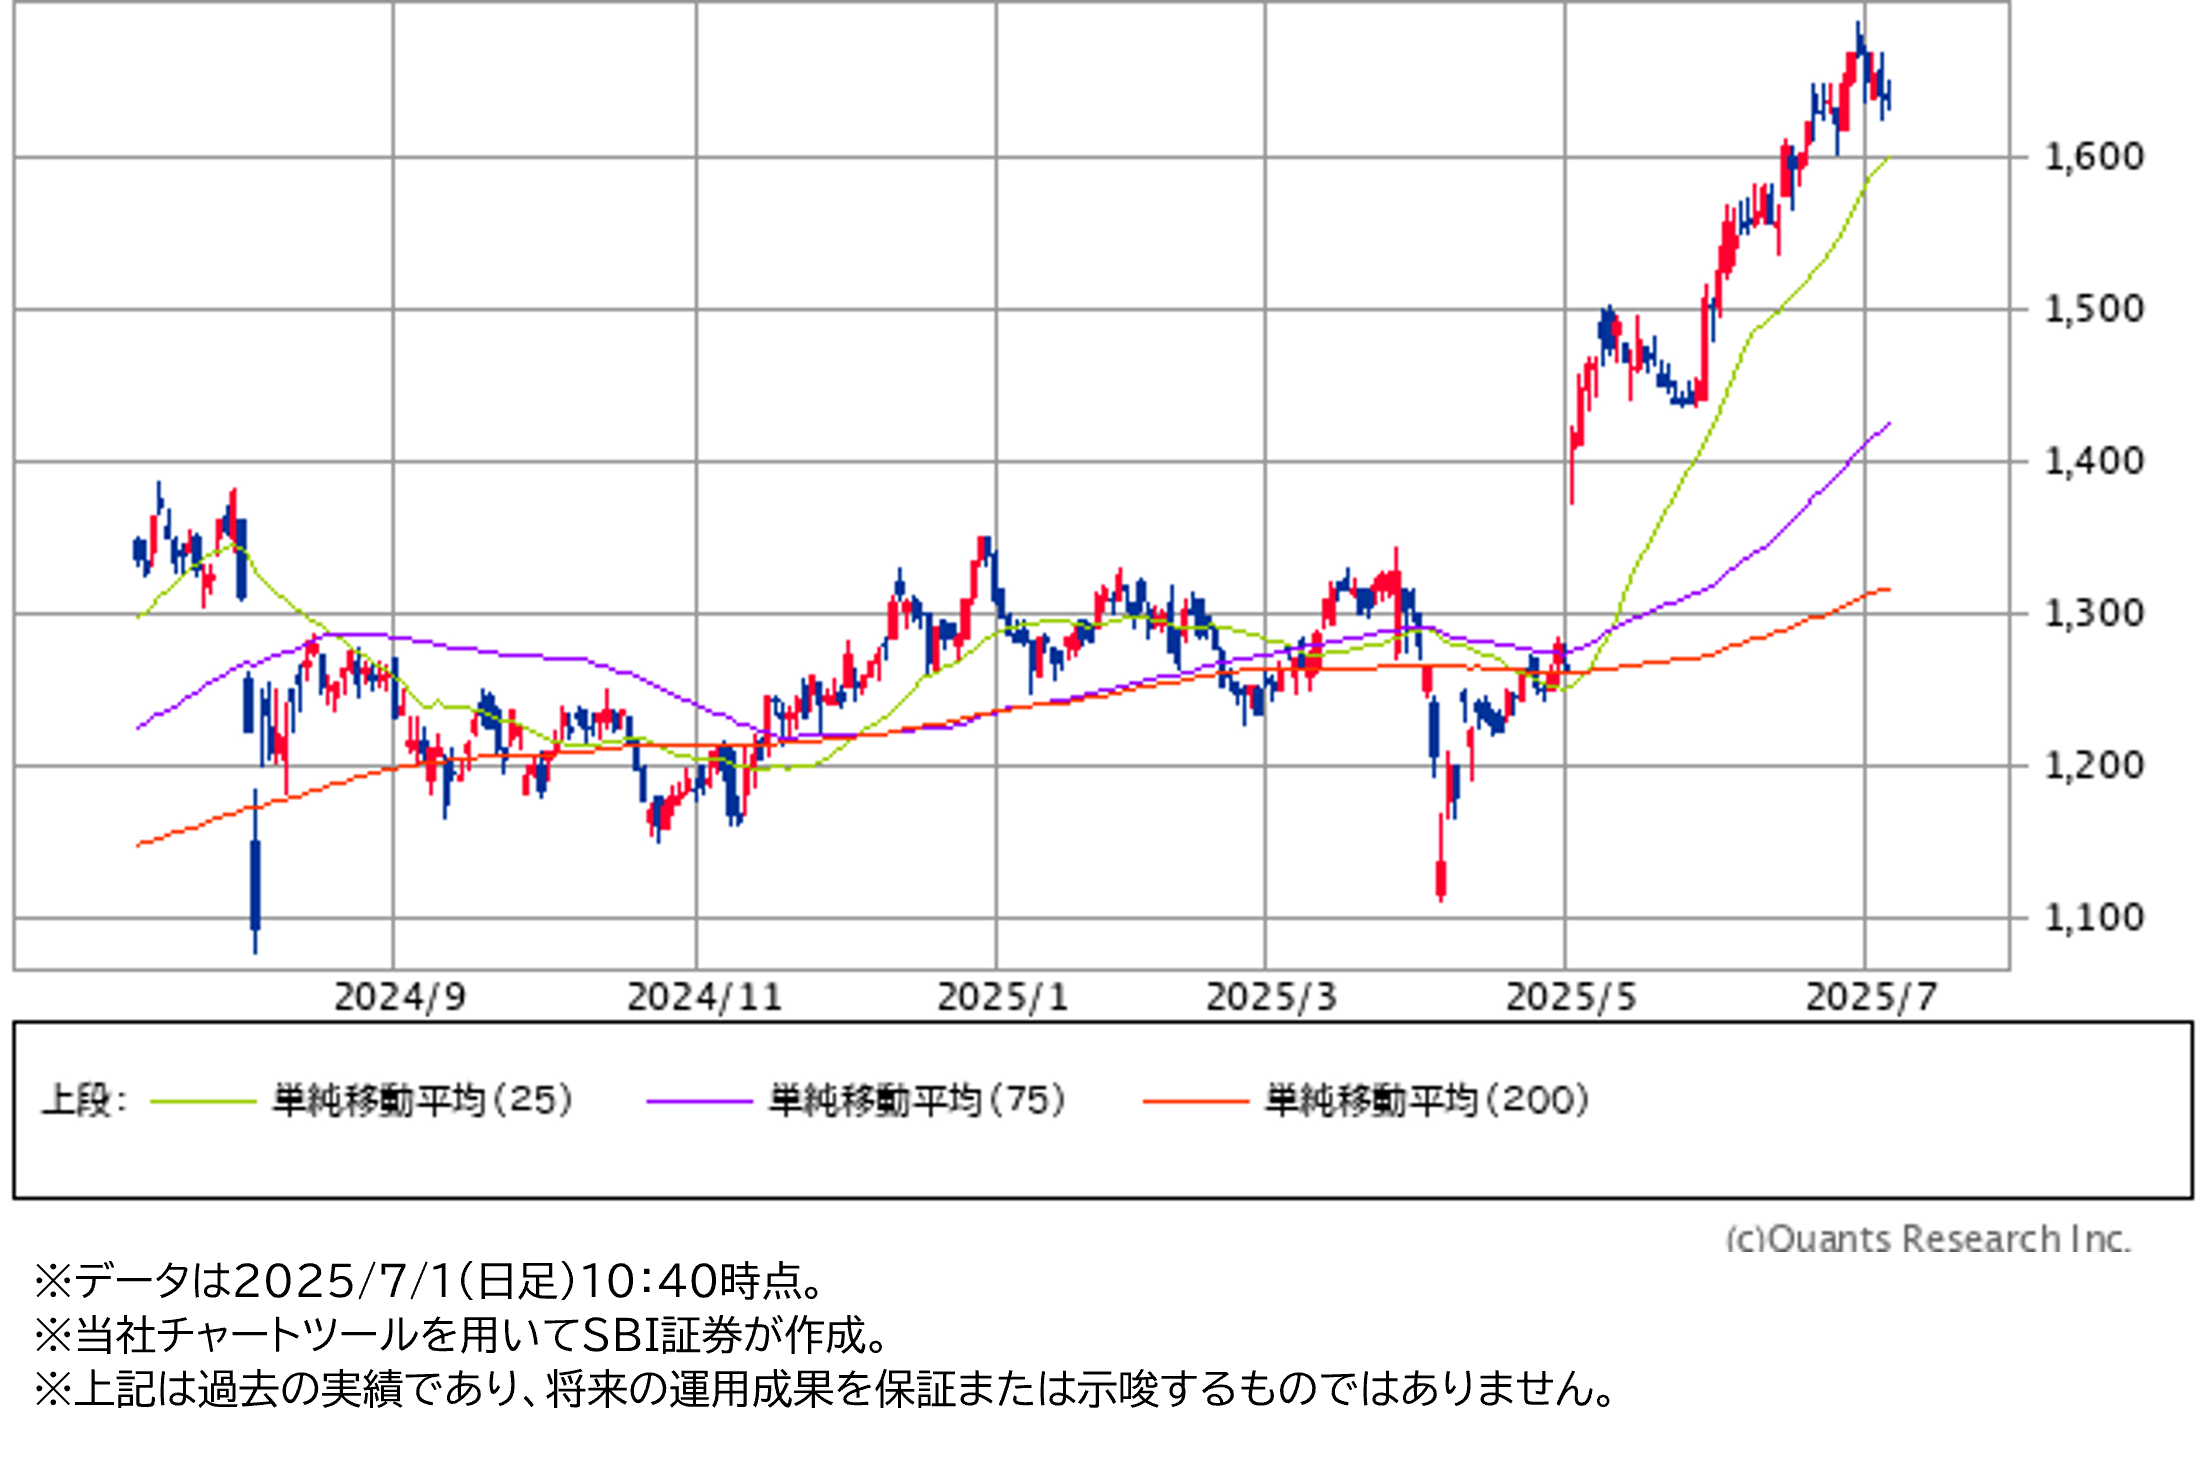
Task: Click the 1,600 price axis label
Action: [2094, 156]
